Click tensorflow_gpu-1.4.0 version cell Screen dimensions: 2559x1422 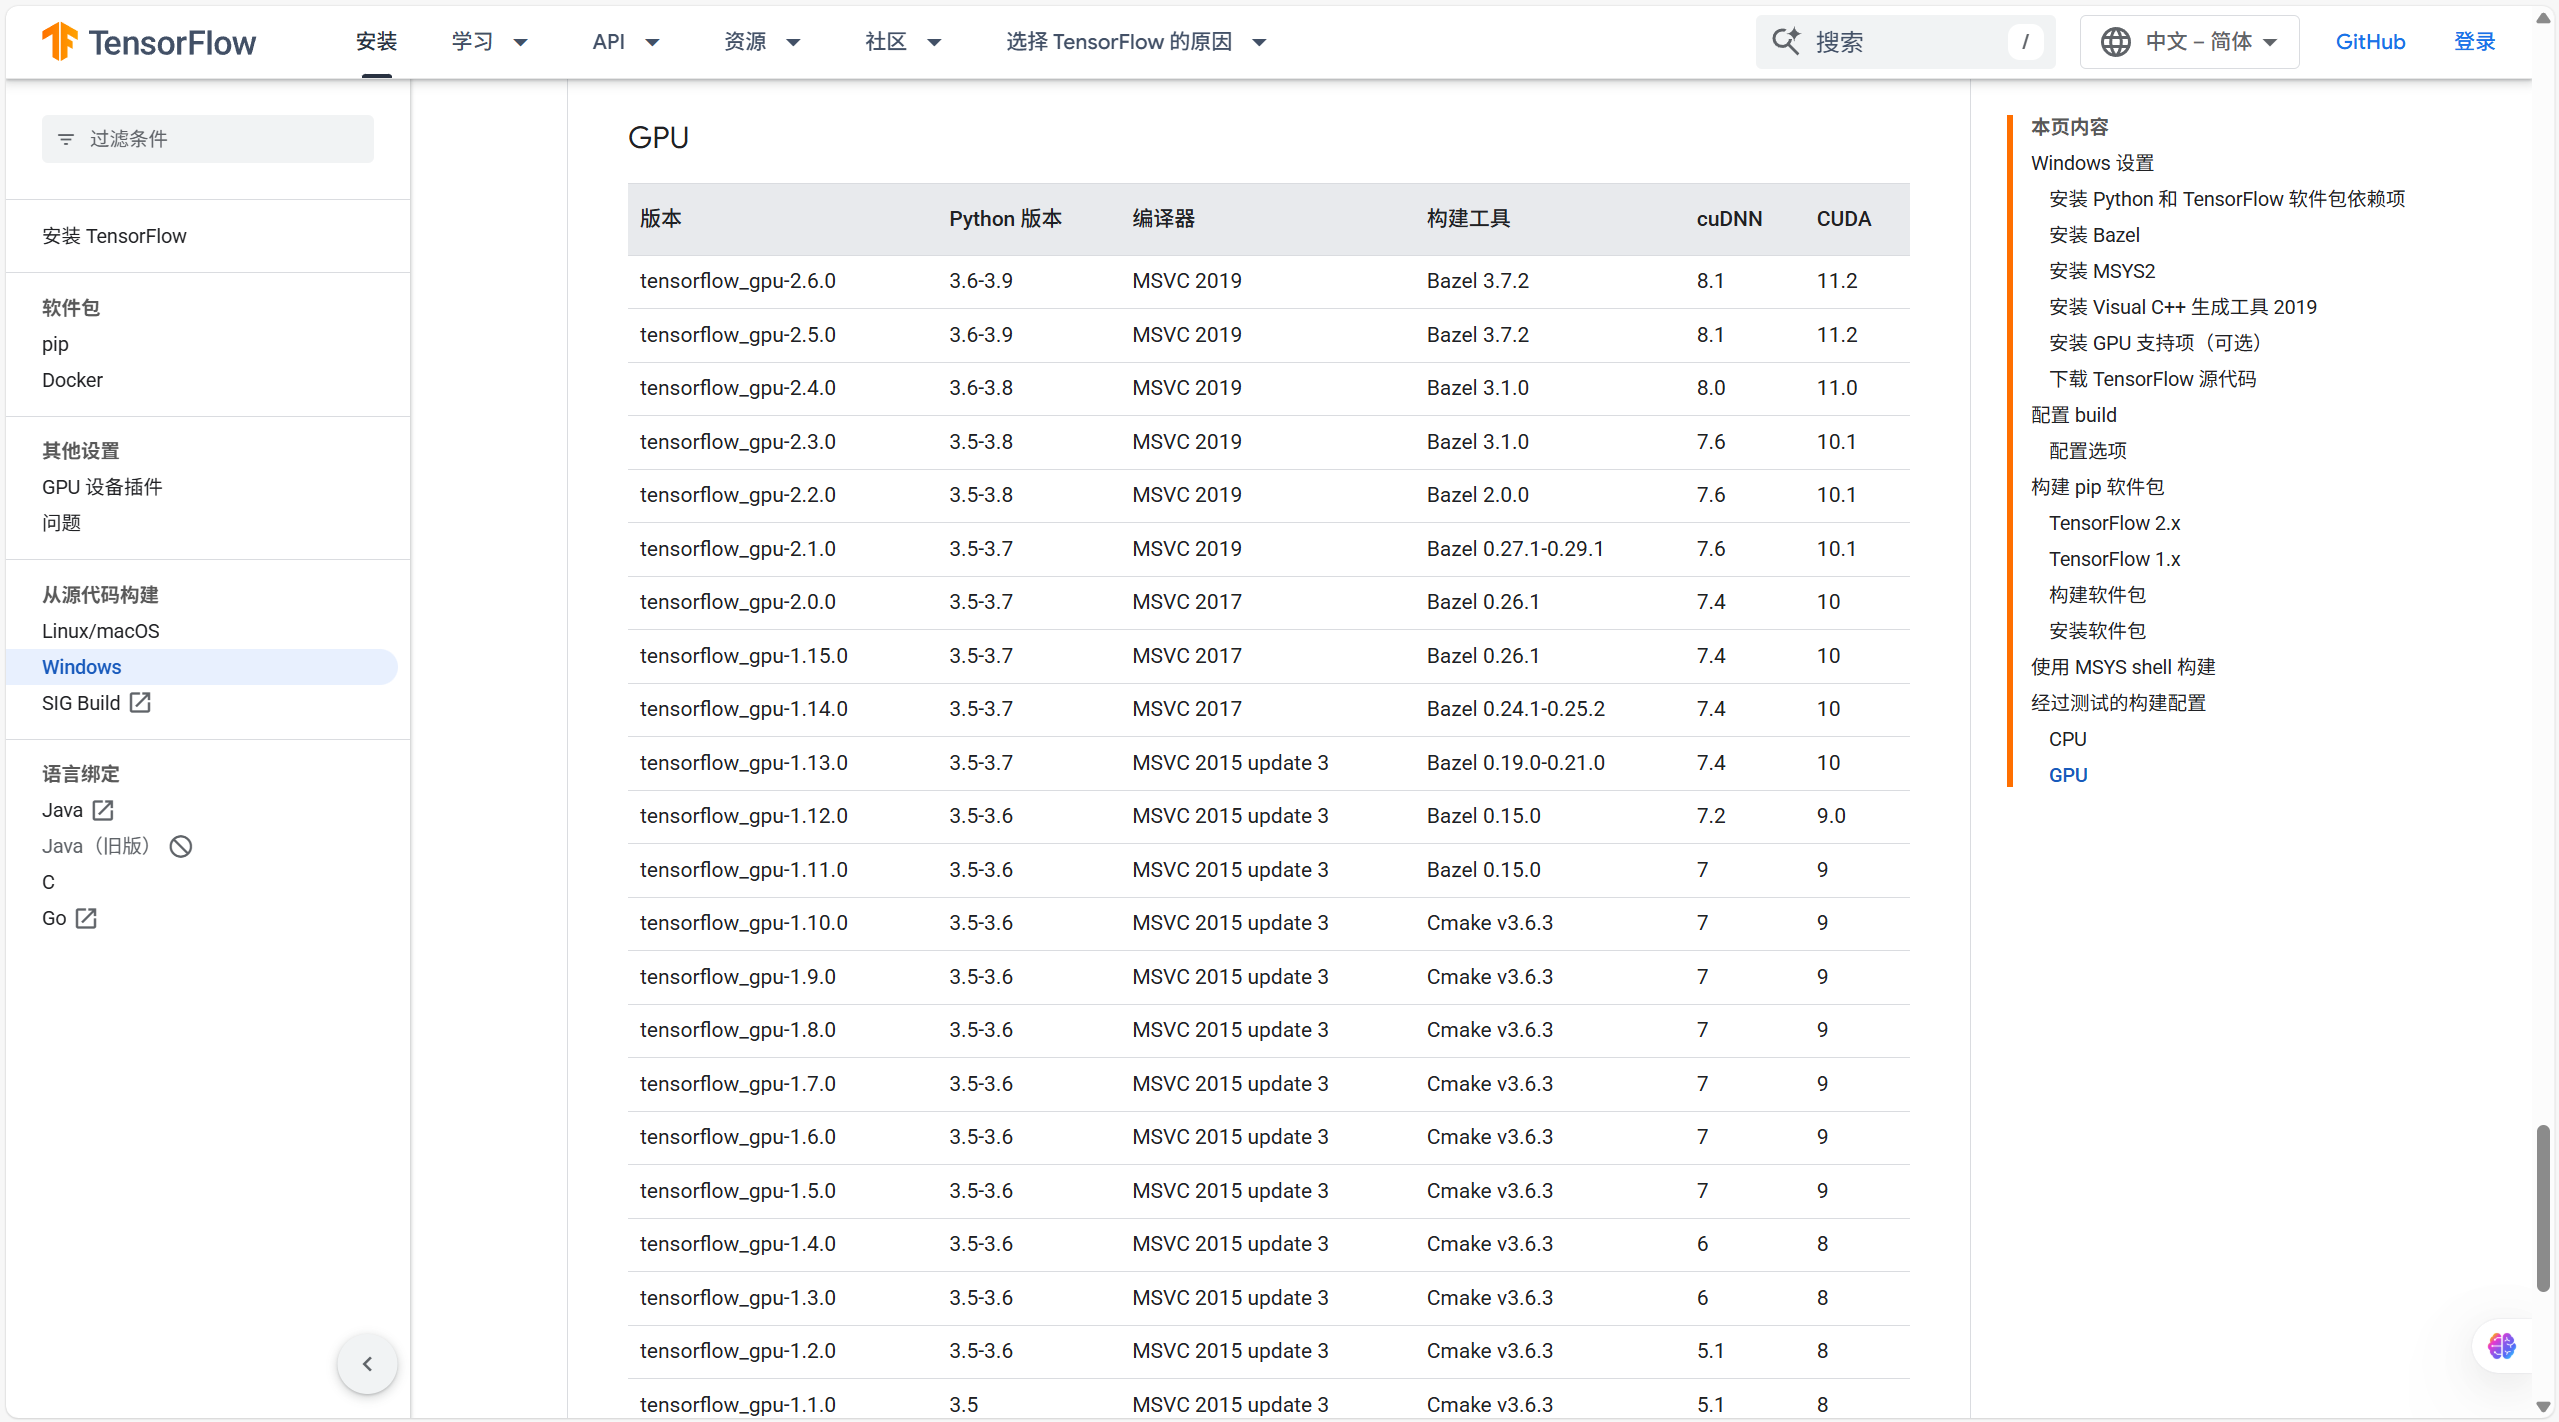[x=738, y=1244]
